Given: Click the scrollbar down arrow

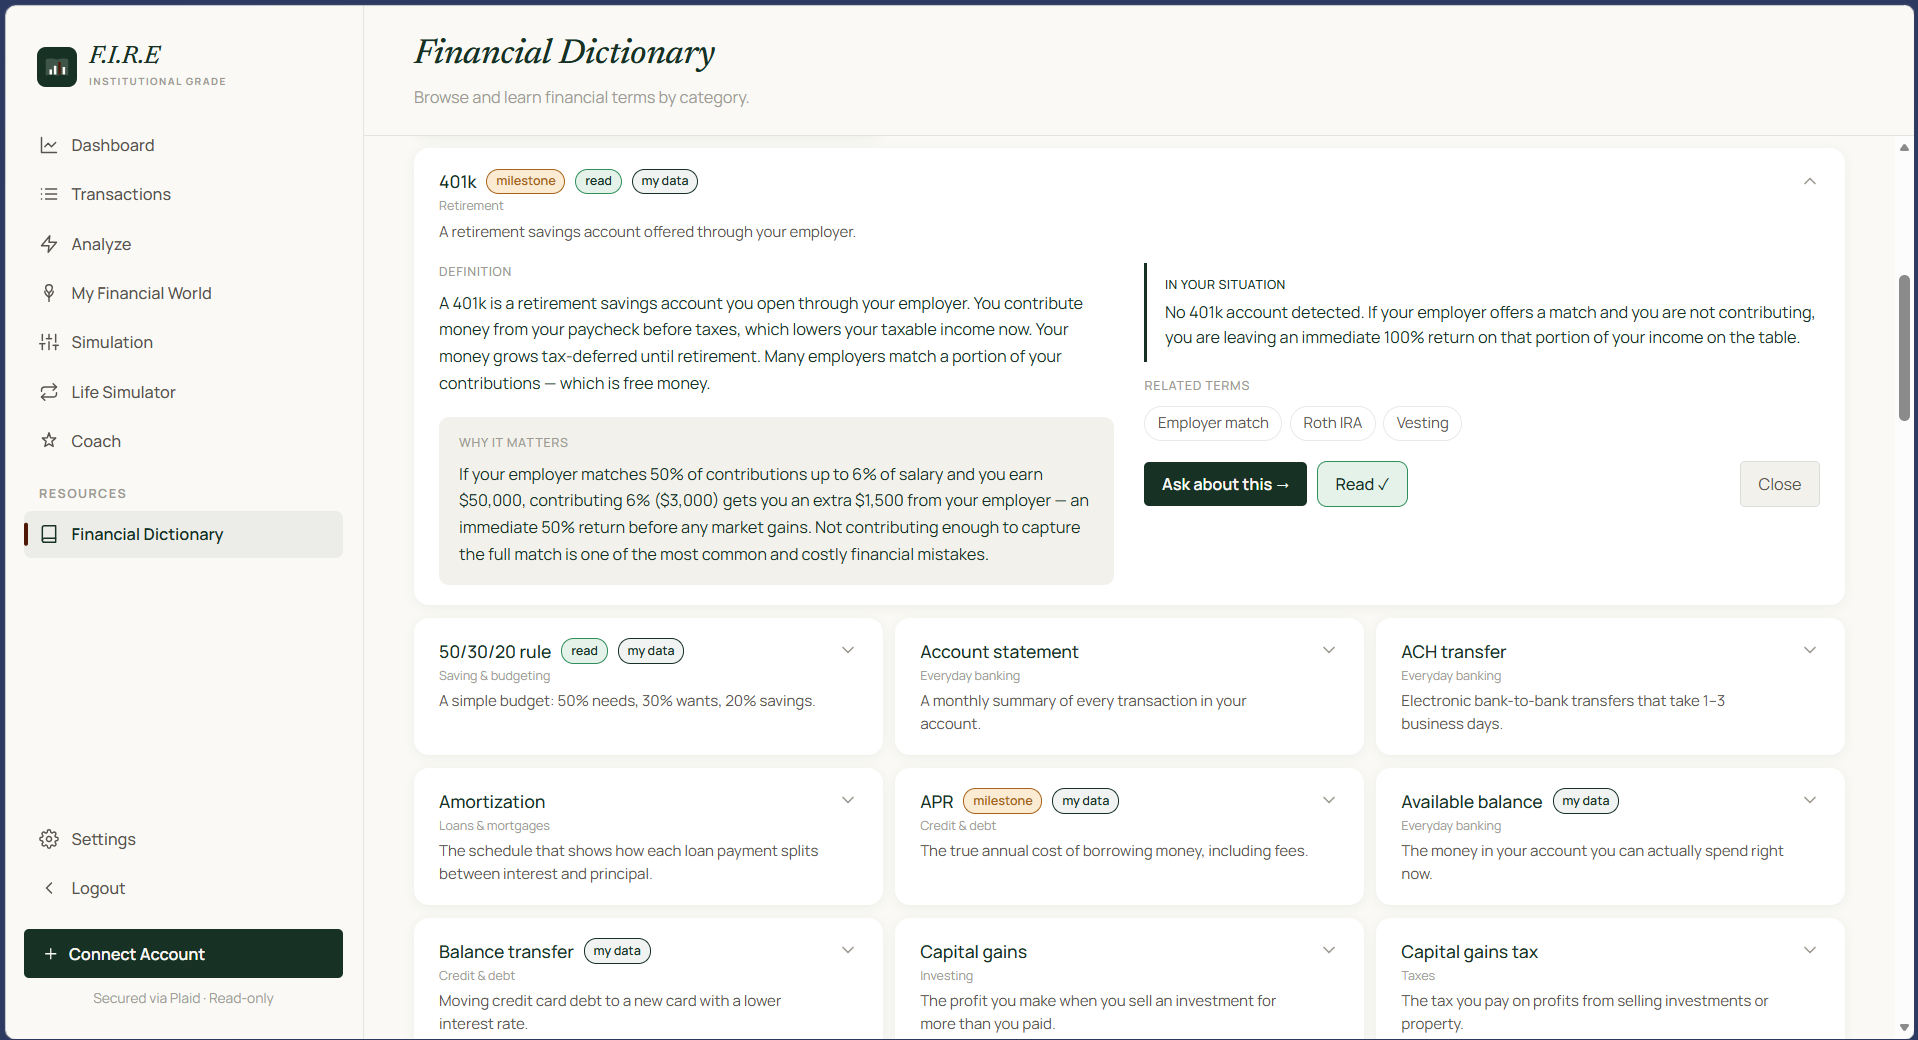Looking at the screenshot, I should click(1904, 1027).
